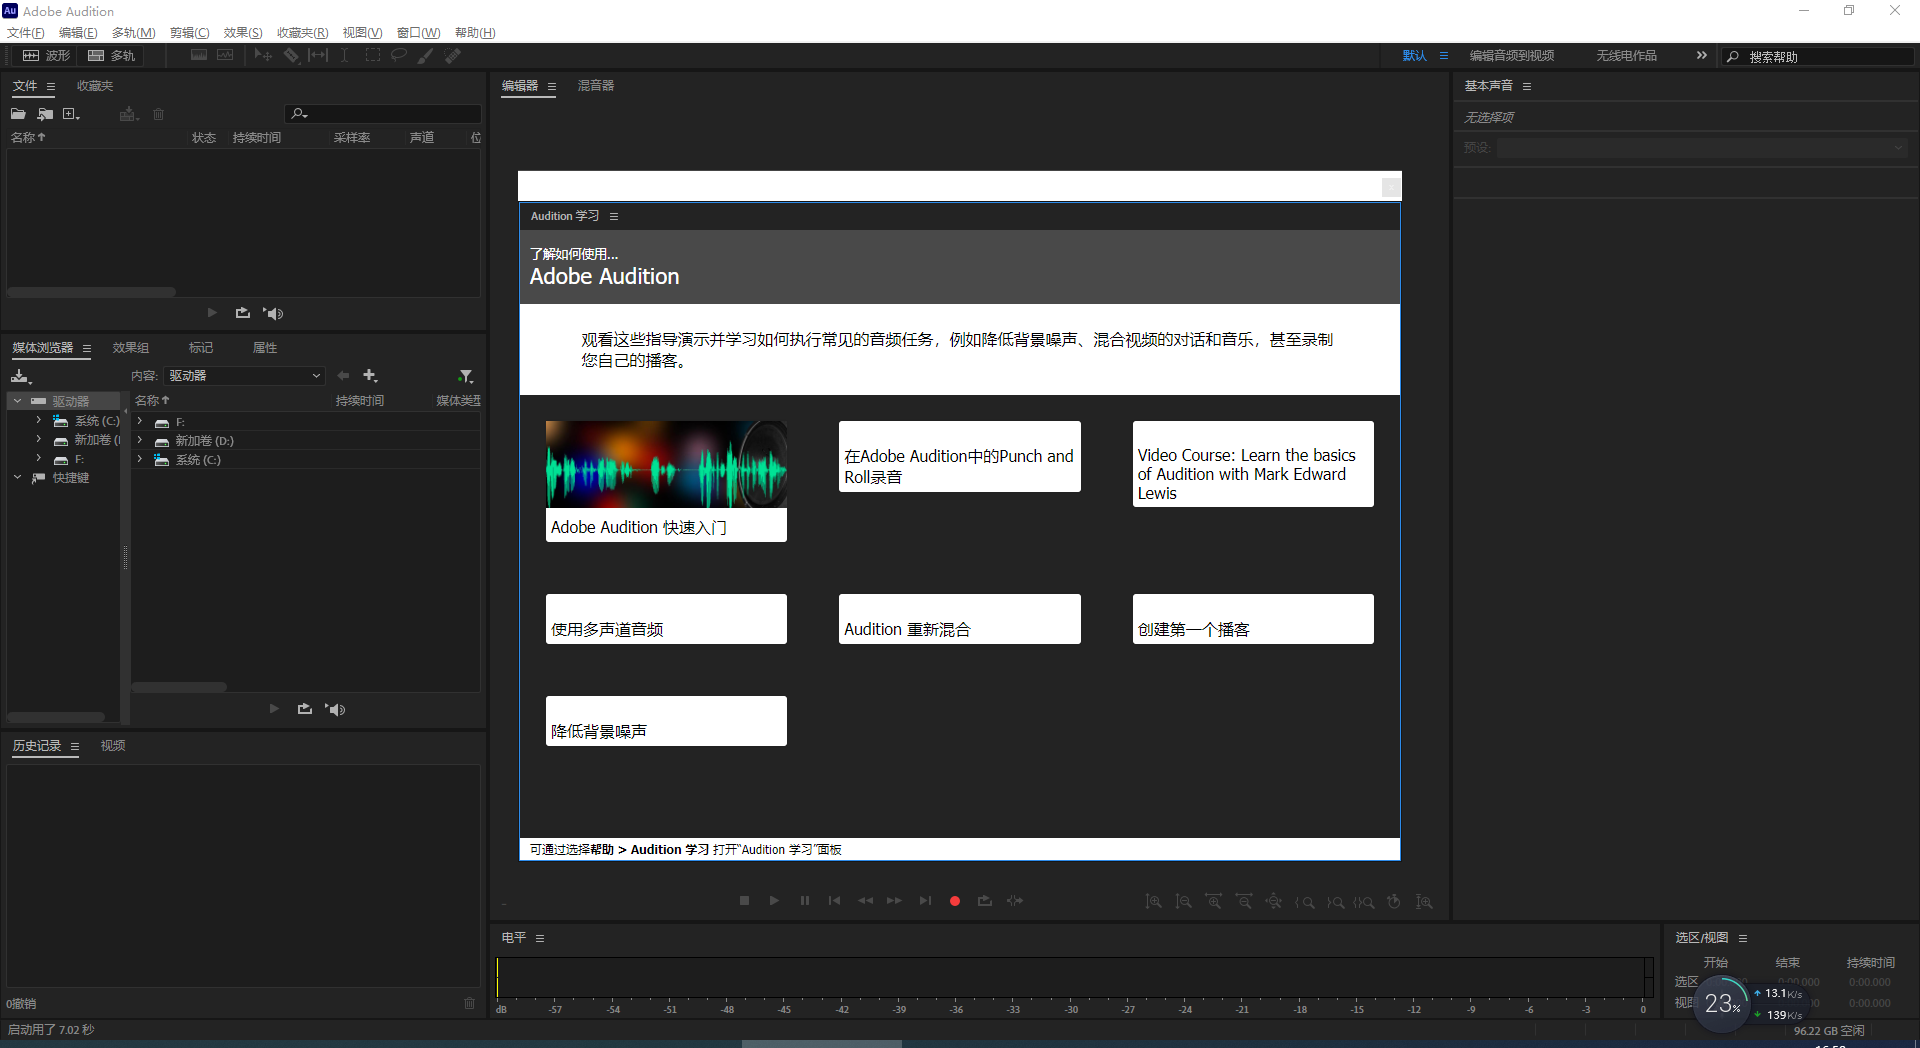Switch to the 混音器 tab
The height and width of the screenshot is (1048, 1920).
click(595, 86)
